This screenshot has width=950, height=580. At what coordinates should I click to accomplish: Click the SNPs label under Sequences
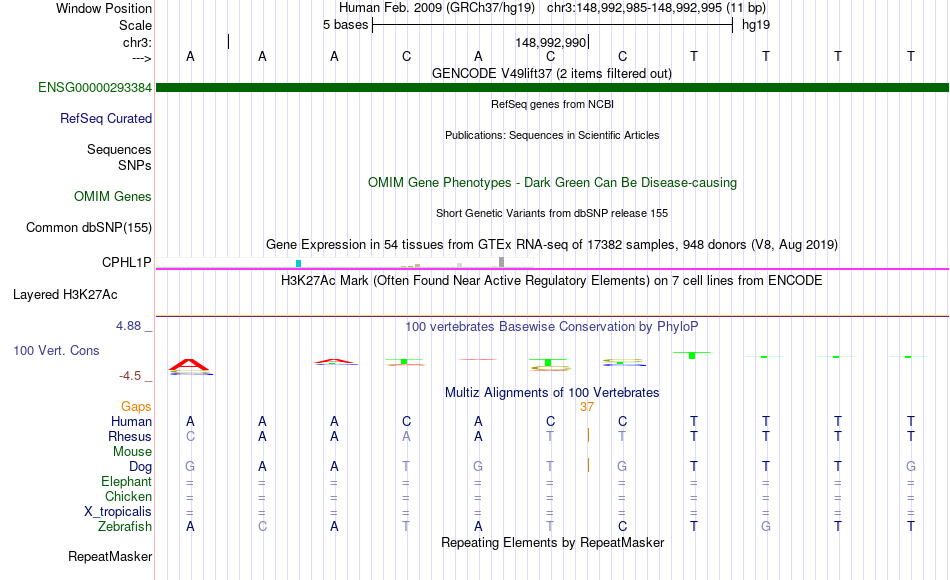pos(135,165)
